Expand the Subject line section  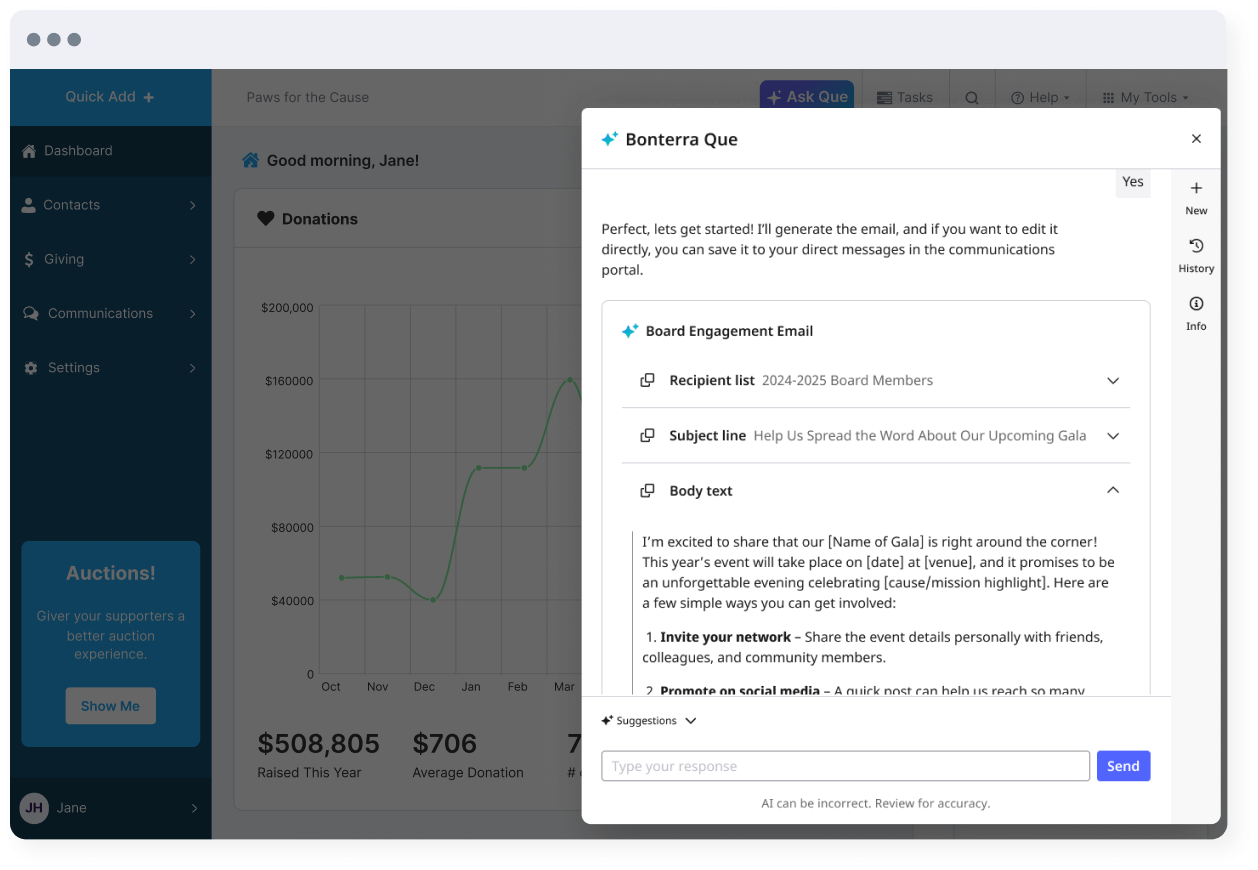1112,436
